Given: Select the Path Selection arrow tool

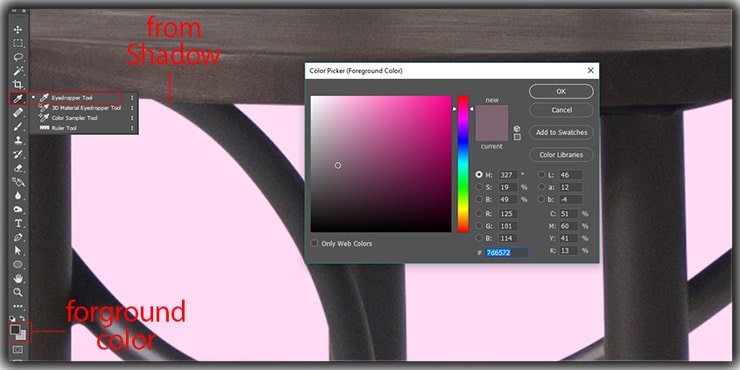Looking at the screenshot, I should pos(18,251).
